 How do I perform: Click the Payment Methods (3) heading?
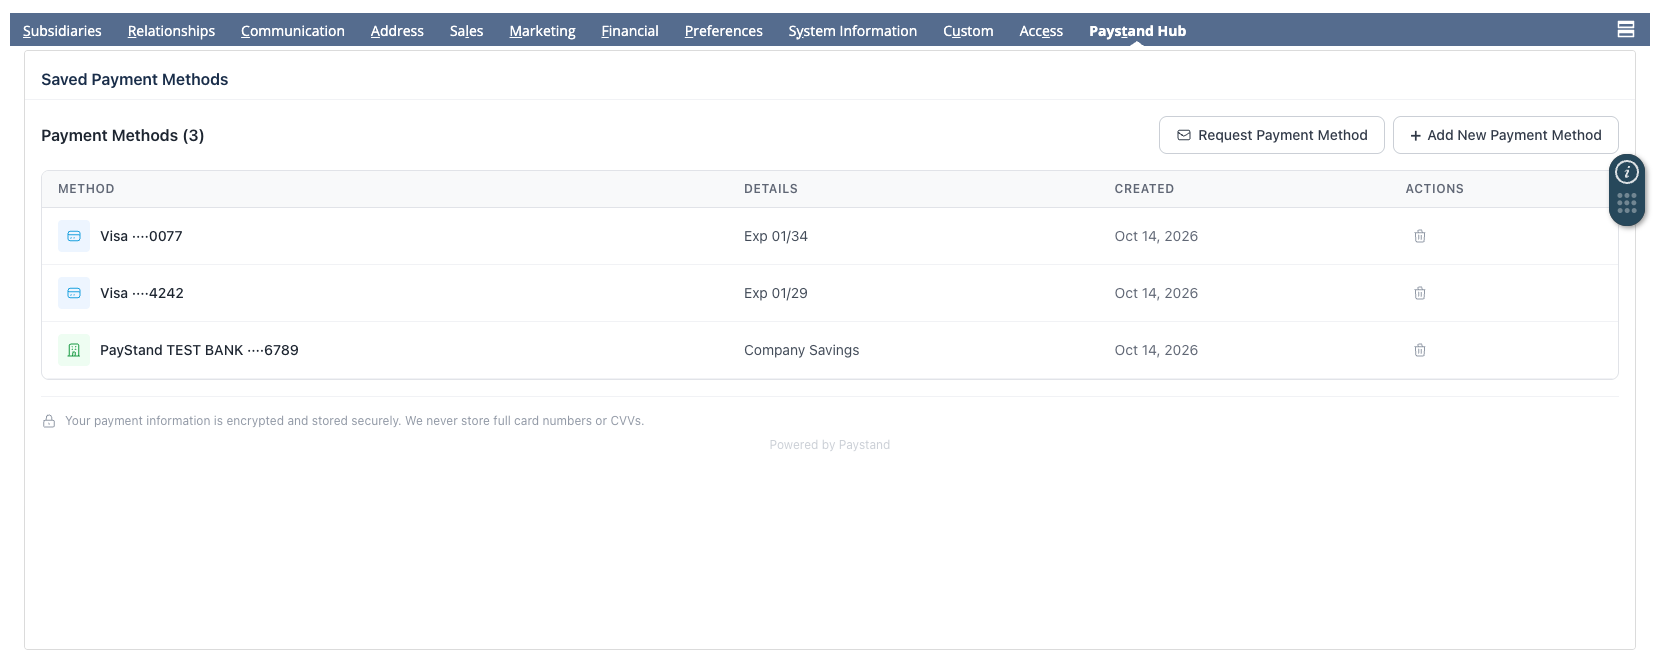click(x=122, y=135)
